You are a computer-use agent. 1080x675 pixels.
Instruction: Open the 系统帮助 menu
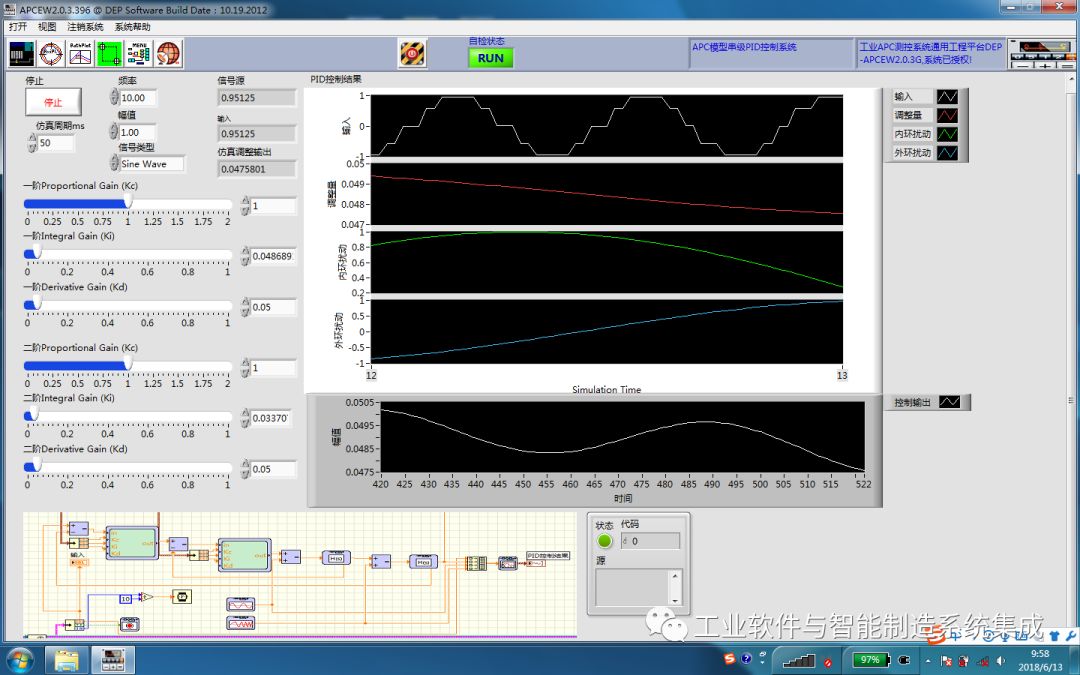coord(133,27)
